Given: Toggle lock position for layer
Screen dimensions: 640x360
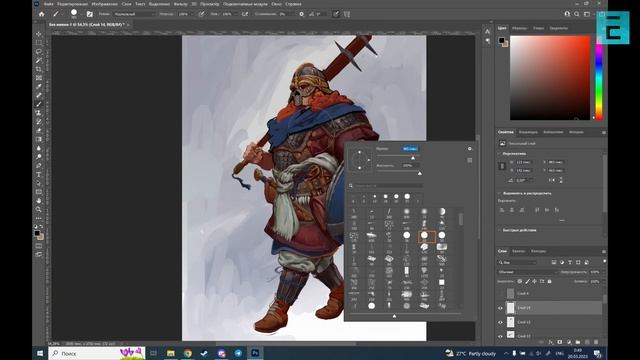Looking at the screenshot, I should click(x=535, y=281).
